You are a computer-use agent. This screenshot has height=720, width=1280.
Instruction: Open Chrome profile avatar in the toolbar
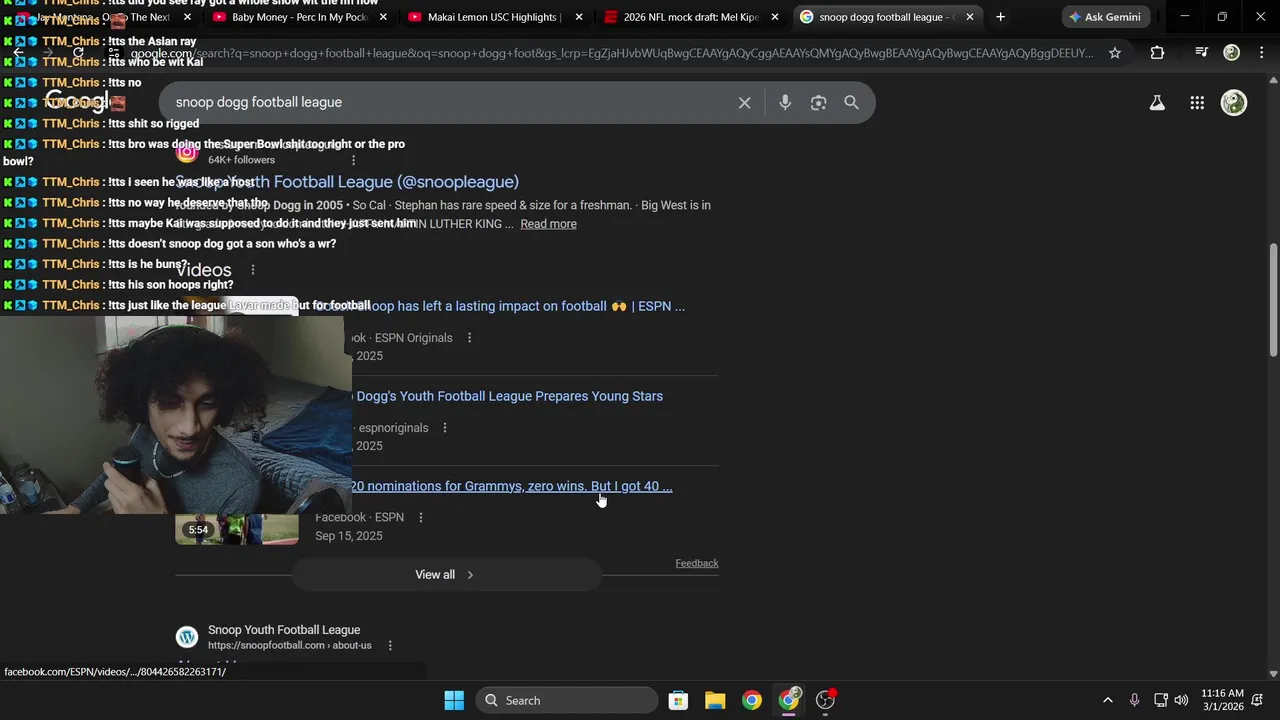(1232, 53)
